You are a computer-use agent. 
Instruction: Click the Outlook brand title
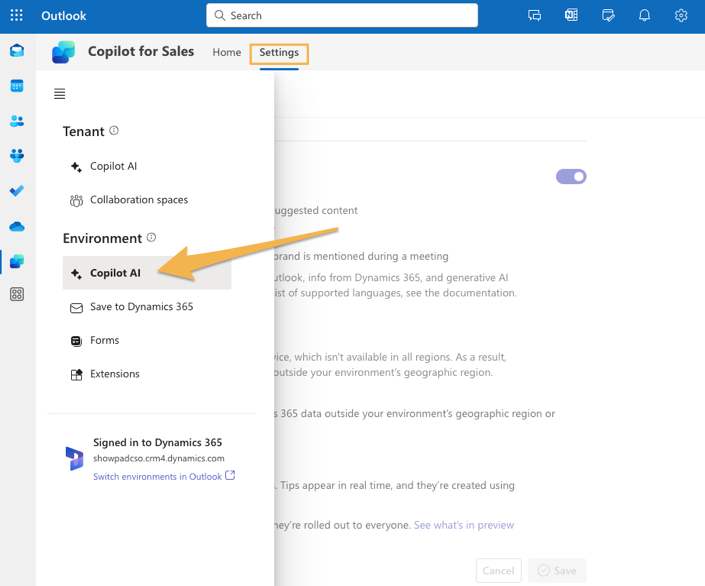pos(63,16)
